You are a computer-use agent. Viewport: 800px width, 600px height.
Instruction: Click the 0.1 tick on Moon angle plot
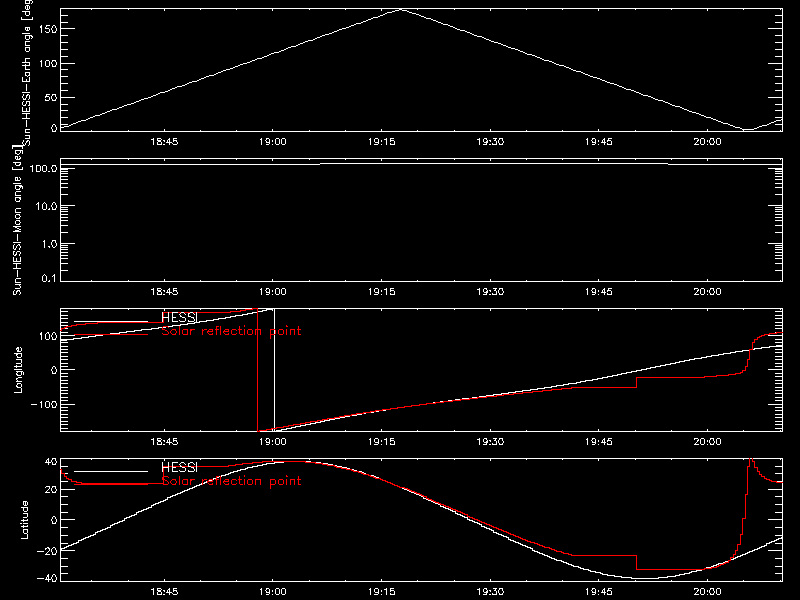[49, 278]
